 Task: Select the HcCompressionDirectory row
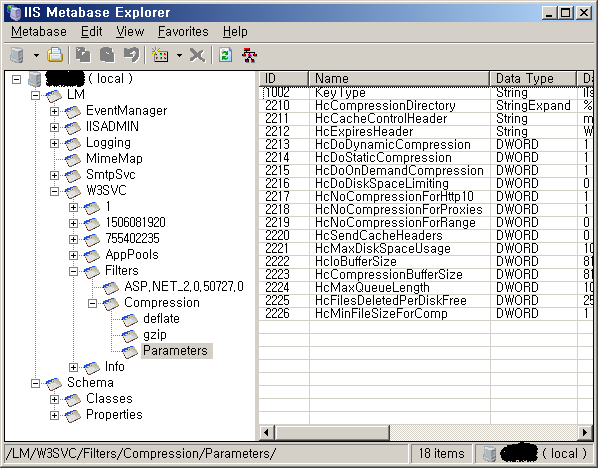[x=426, y=106]
